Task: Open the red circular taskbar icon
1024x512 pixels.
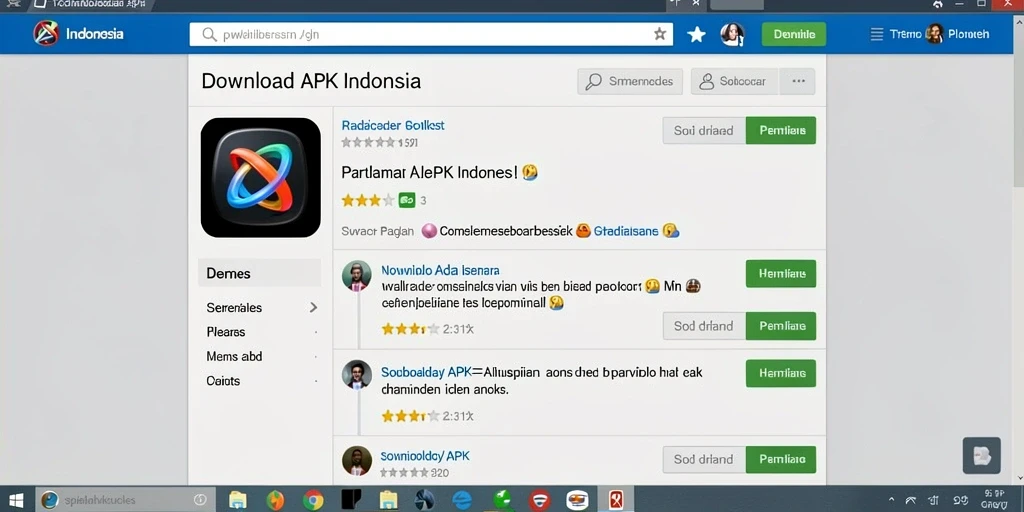Action: (x=539, y=500)
